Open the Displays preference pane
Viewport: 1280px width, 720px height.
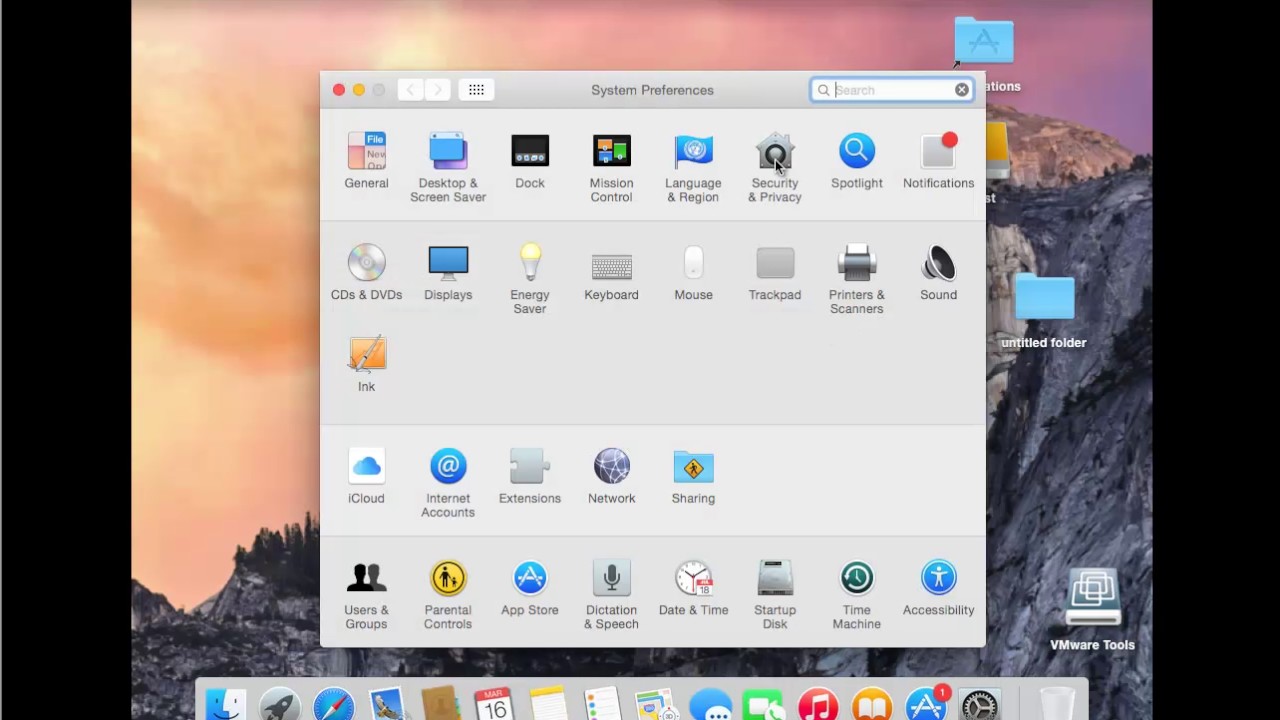click(x=448, y=272)
